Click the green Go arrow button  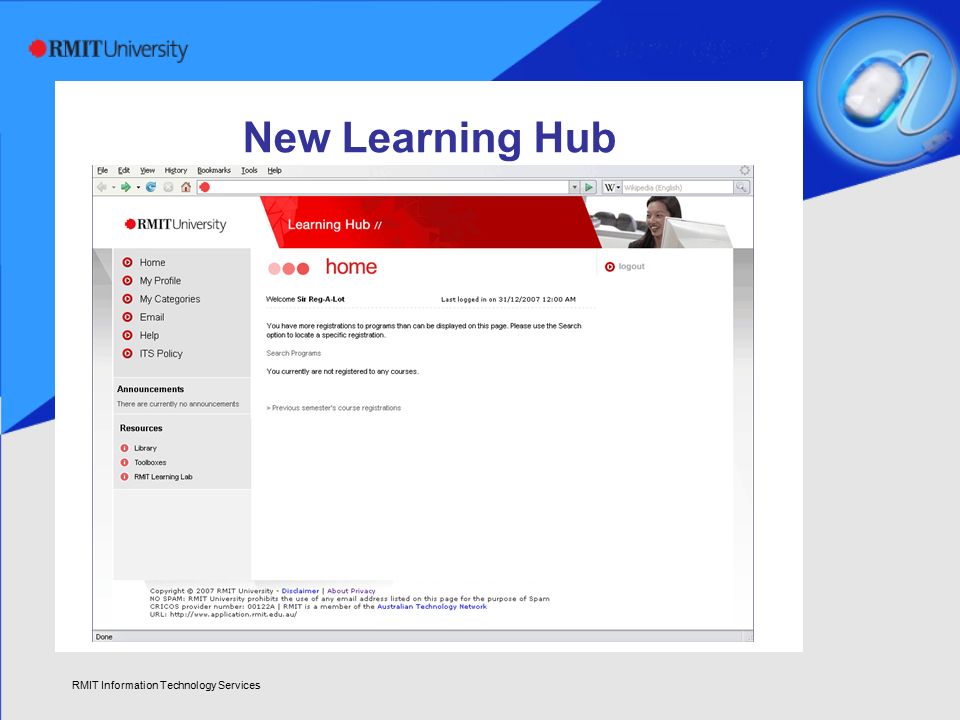(x=589, y=187)
